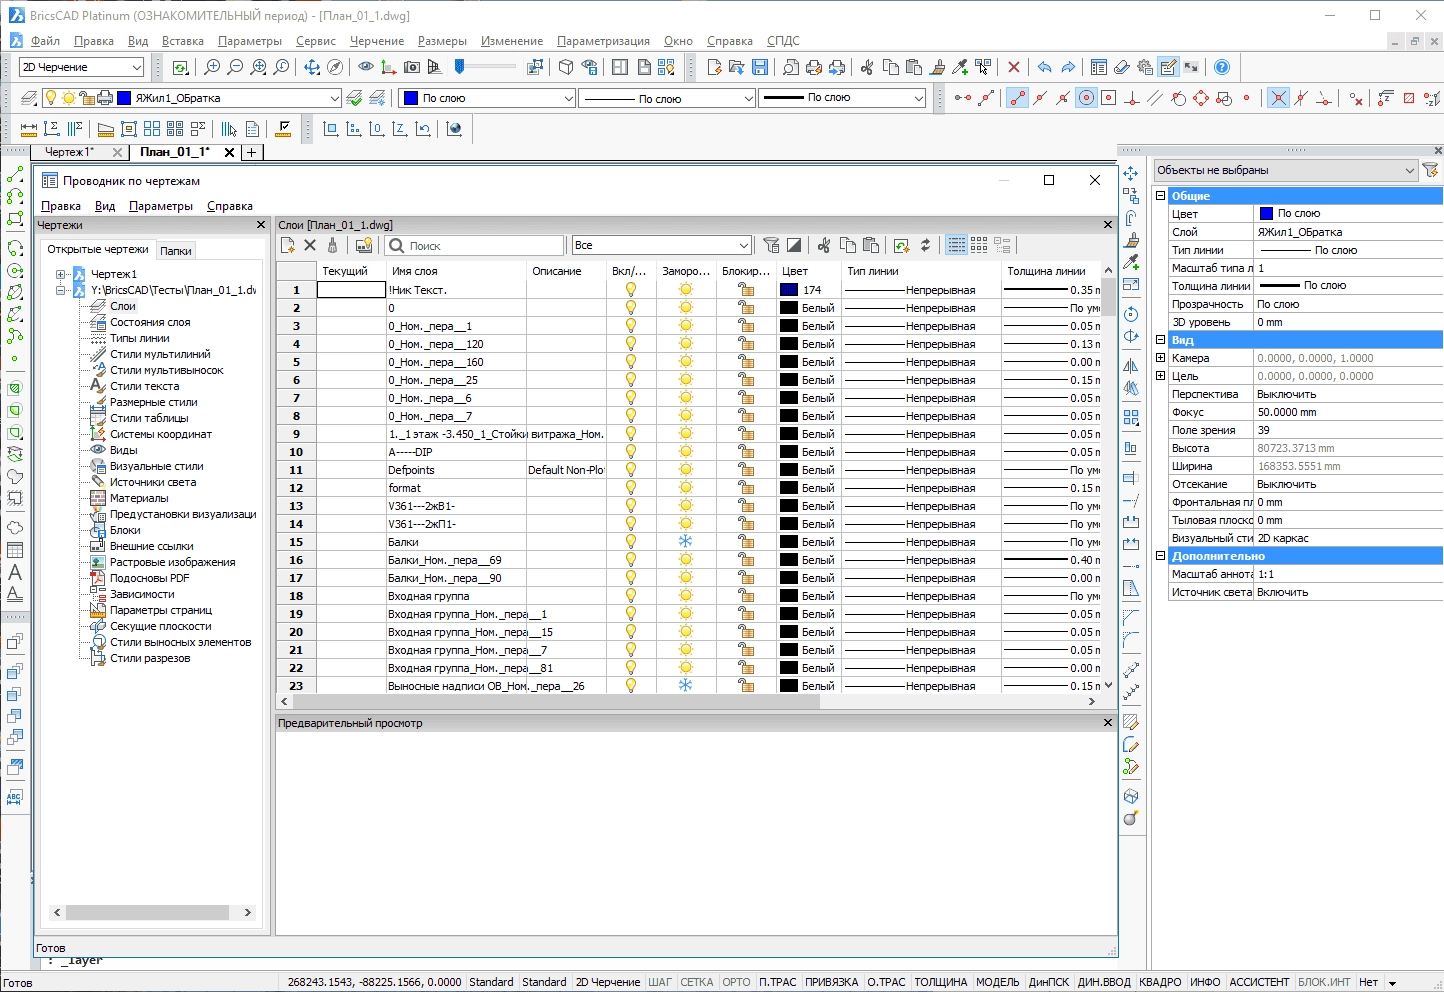Open the Черчение menu
This screenshot has height=992, width=1444.
(x=376, y=41)
